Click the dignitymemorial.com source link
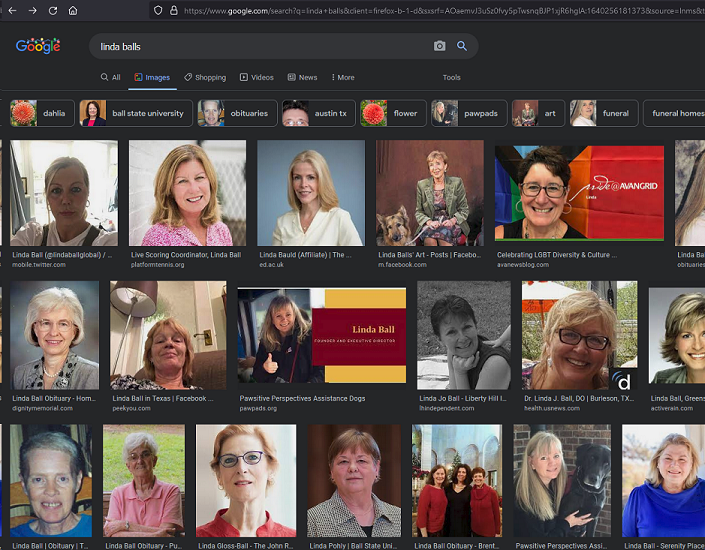 click(x=42, y=408)
